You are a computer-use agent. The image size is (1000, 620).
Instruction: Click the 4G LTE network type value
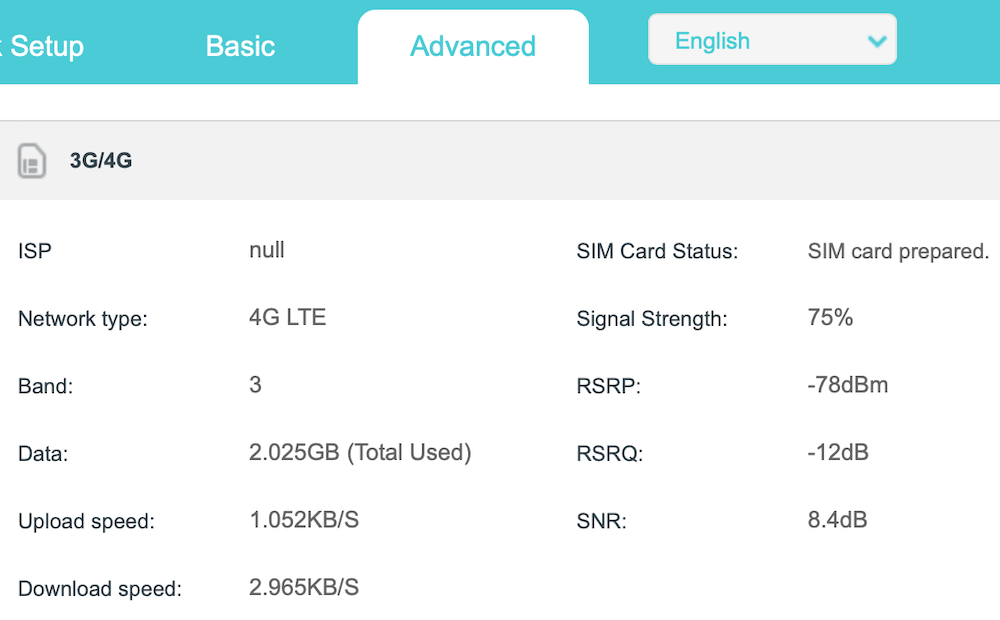(x=288, y=317)
